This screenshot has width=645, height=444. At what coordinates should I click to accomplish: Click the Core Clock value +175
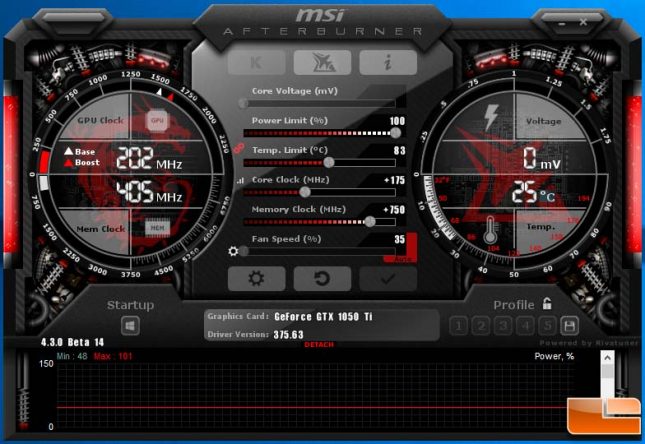tap(394, 180)
